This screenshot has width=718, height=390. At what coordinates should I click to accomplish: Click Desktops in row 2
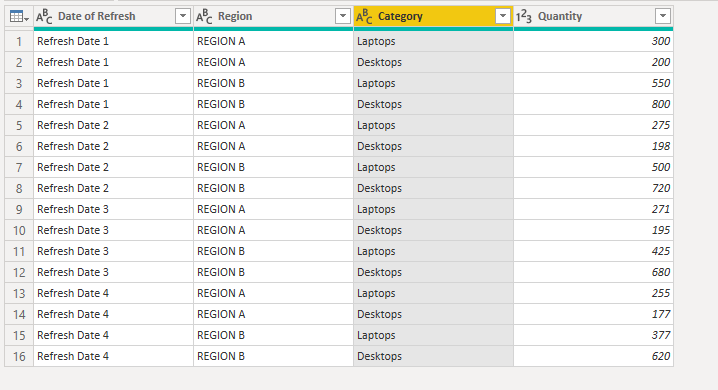point(379,63)
